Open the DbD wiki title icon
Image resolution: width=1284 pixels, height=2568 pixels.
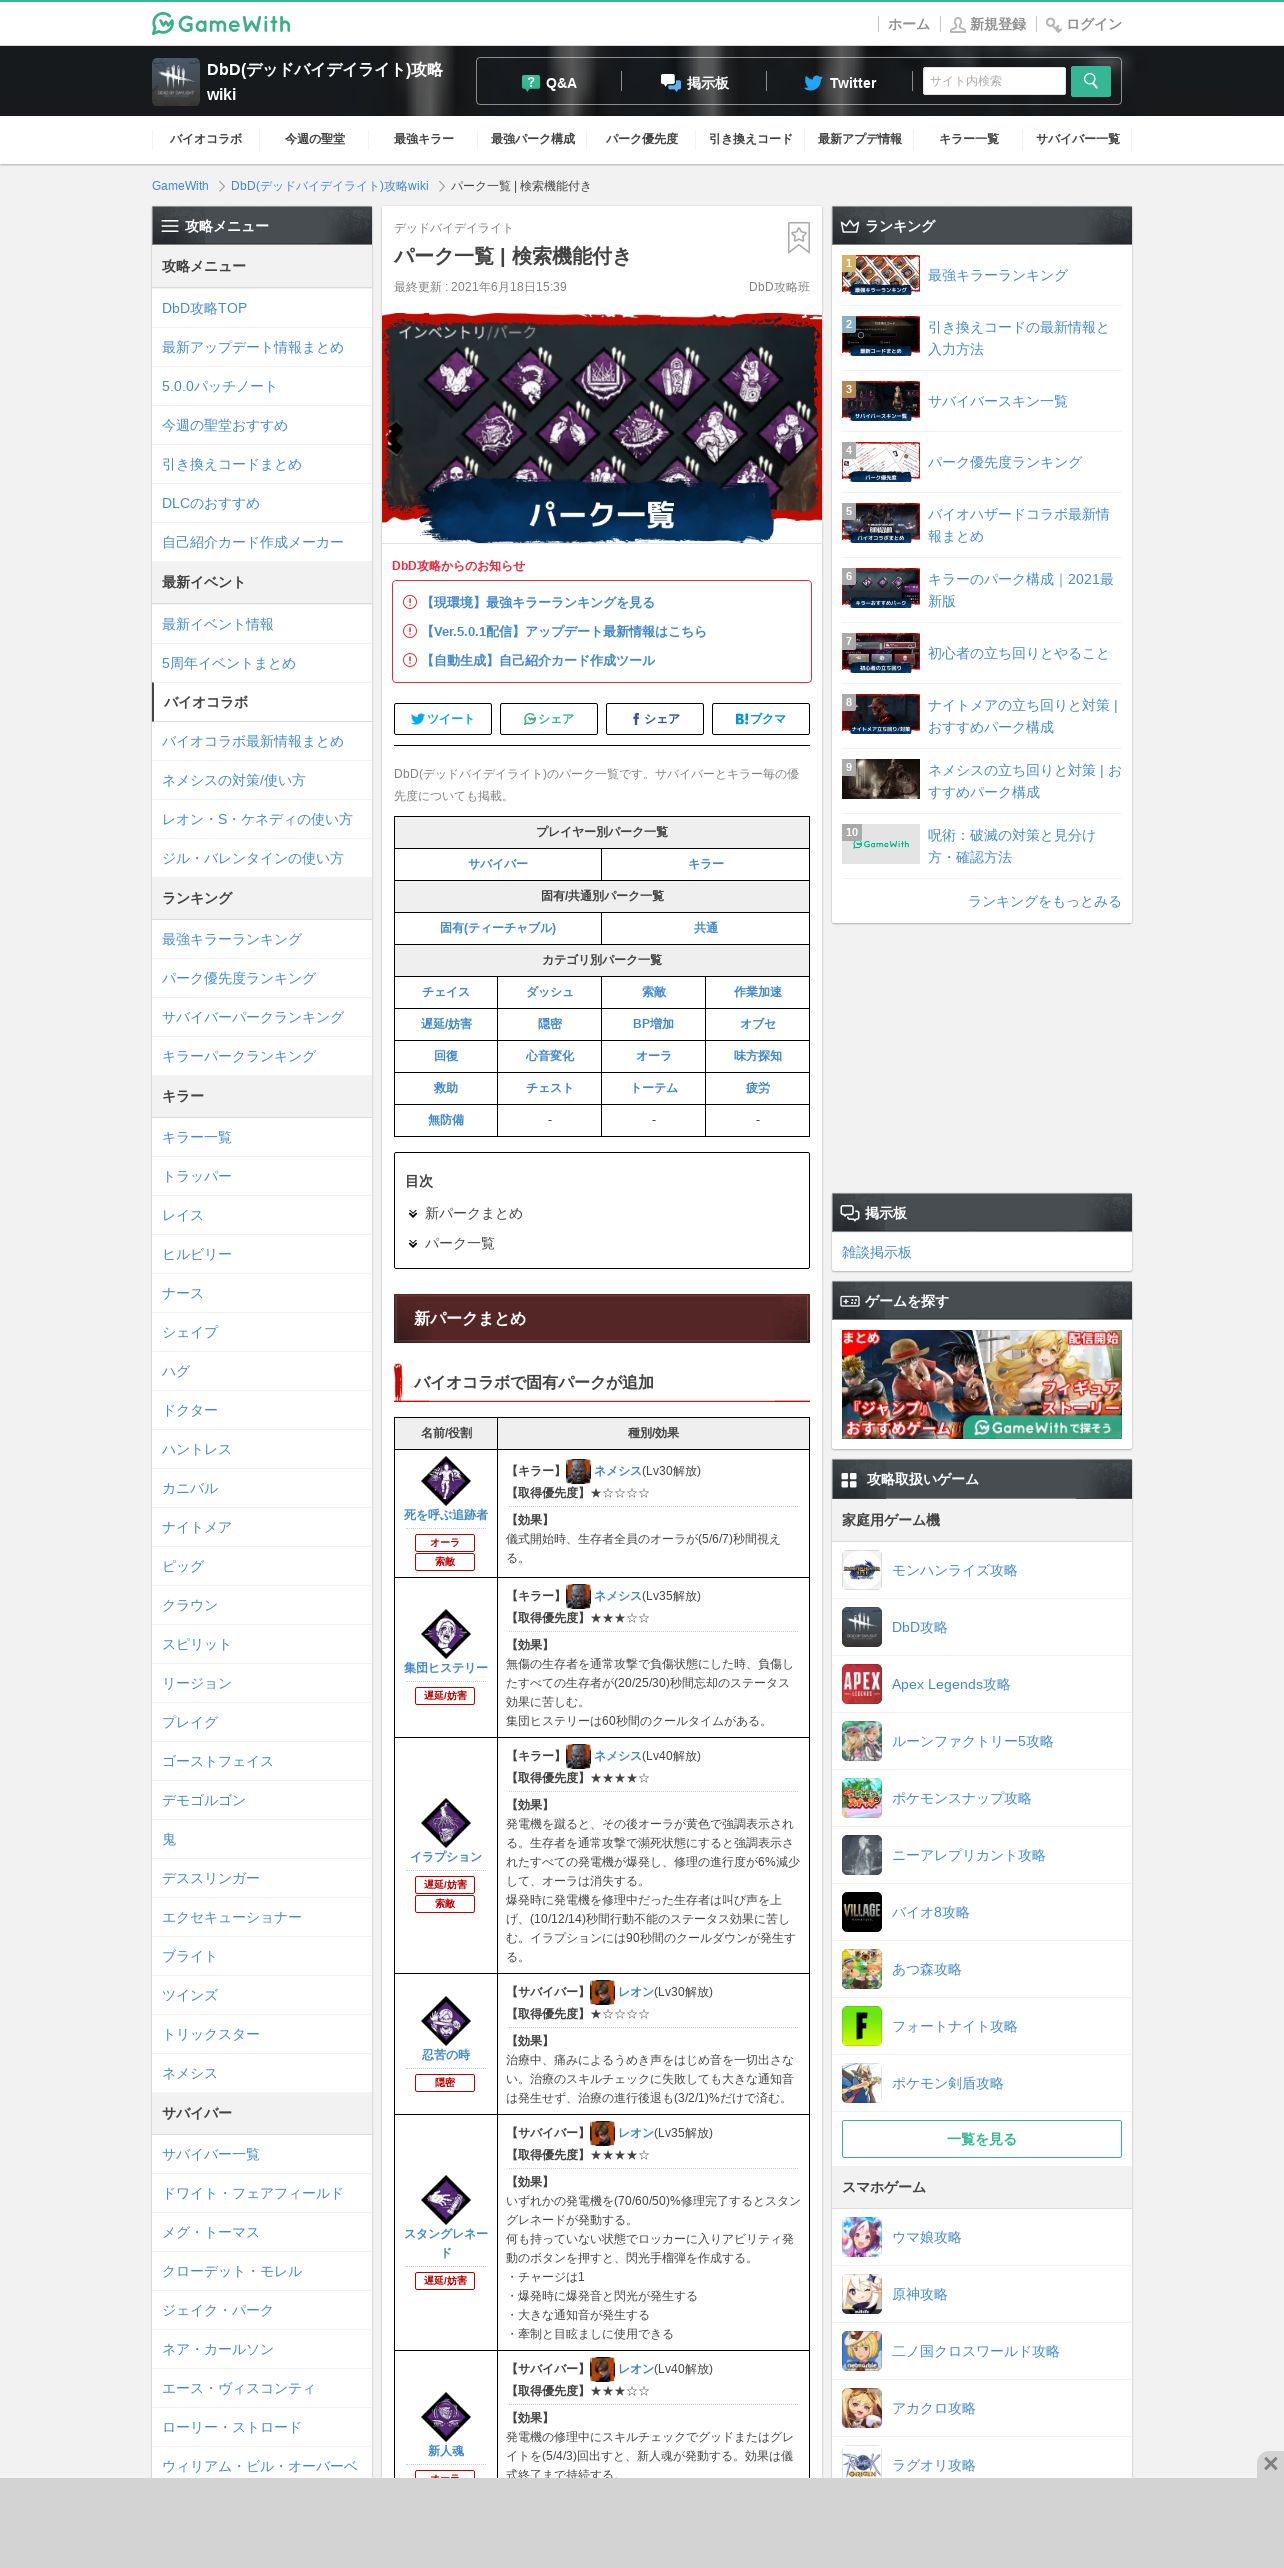[175, 82]
